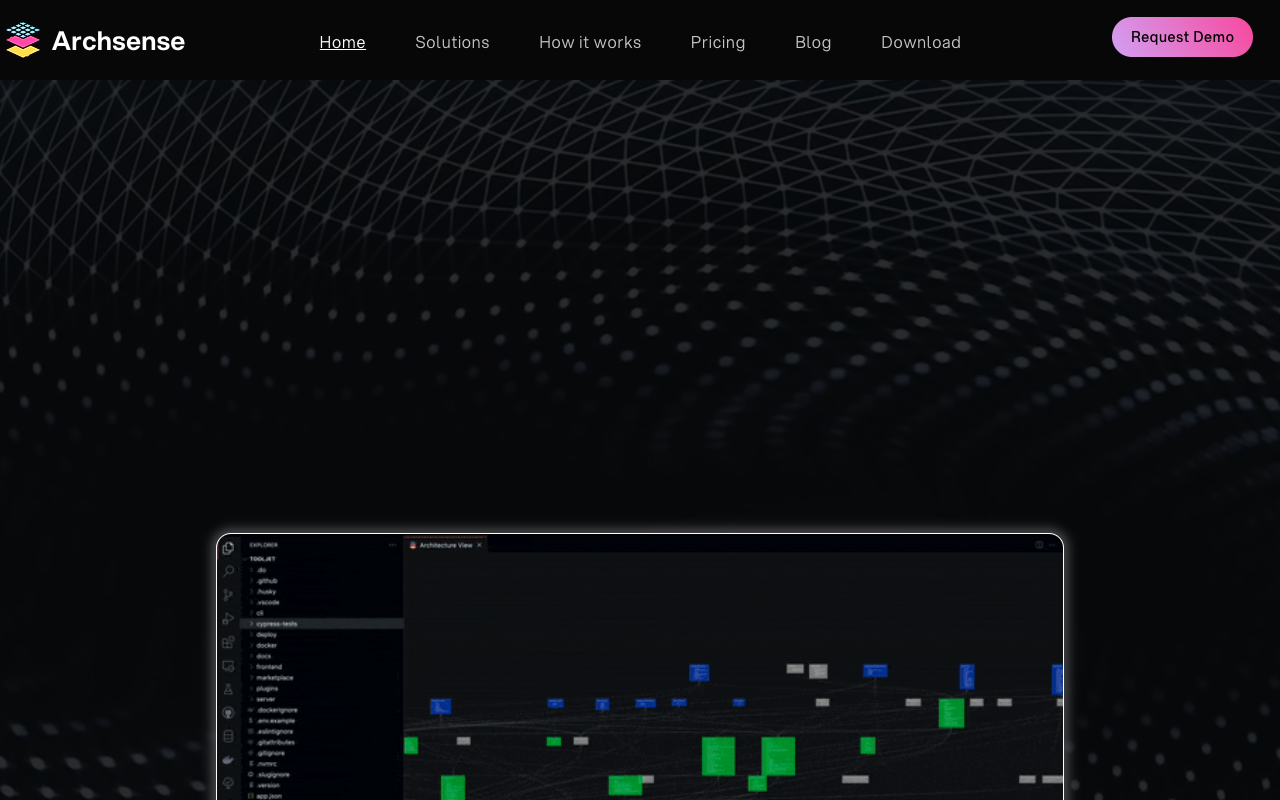Screen dimensions: 1280x800
Task: Expand the frontend folder in Explorer
Action: [x=268, y=667]
